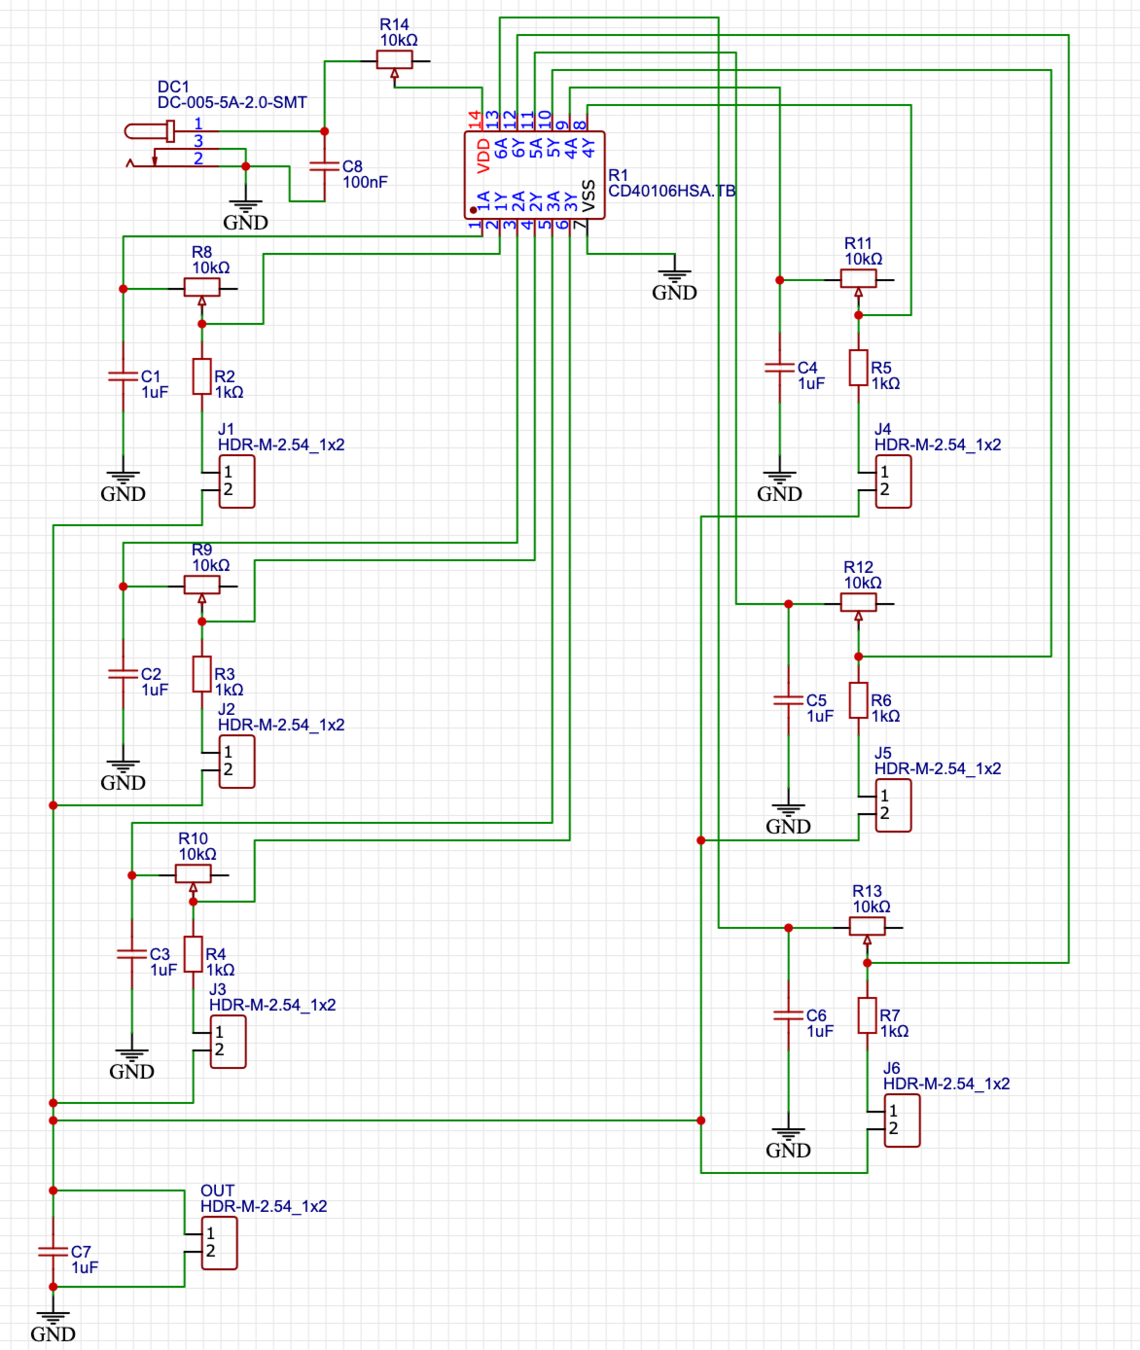Click the 'HDR-M-2.54_1x2' label of J6
1140x1350 pixels.
tap(946, 1084)
